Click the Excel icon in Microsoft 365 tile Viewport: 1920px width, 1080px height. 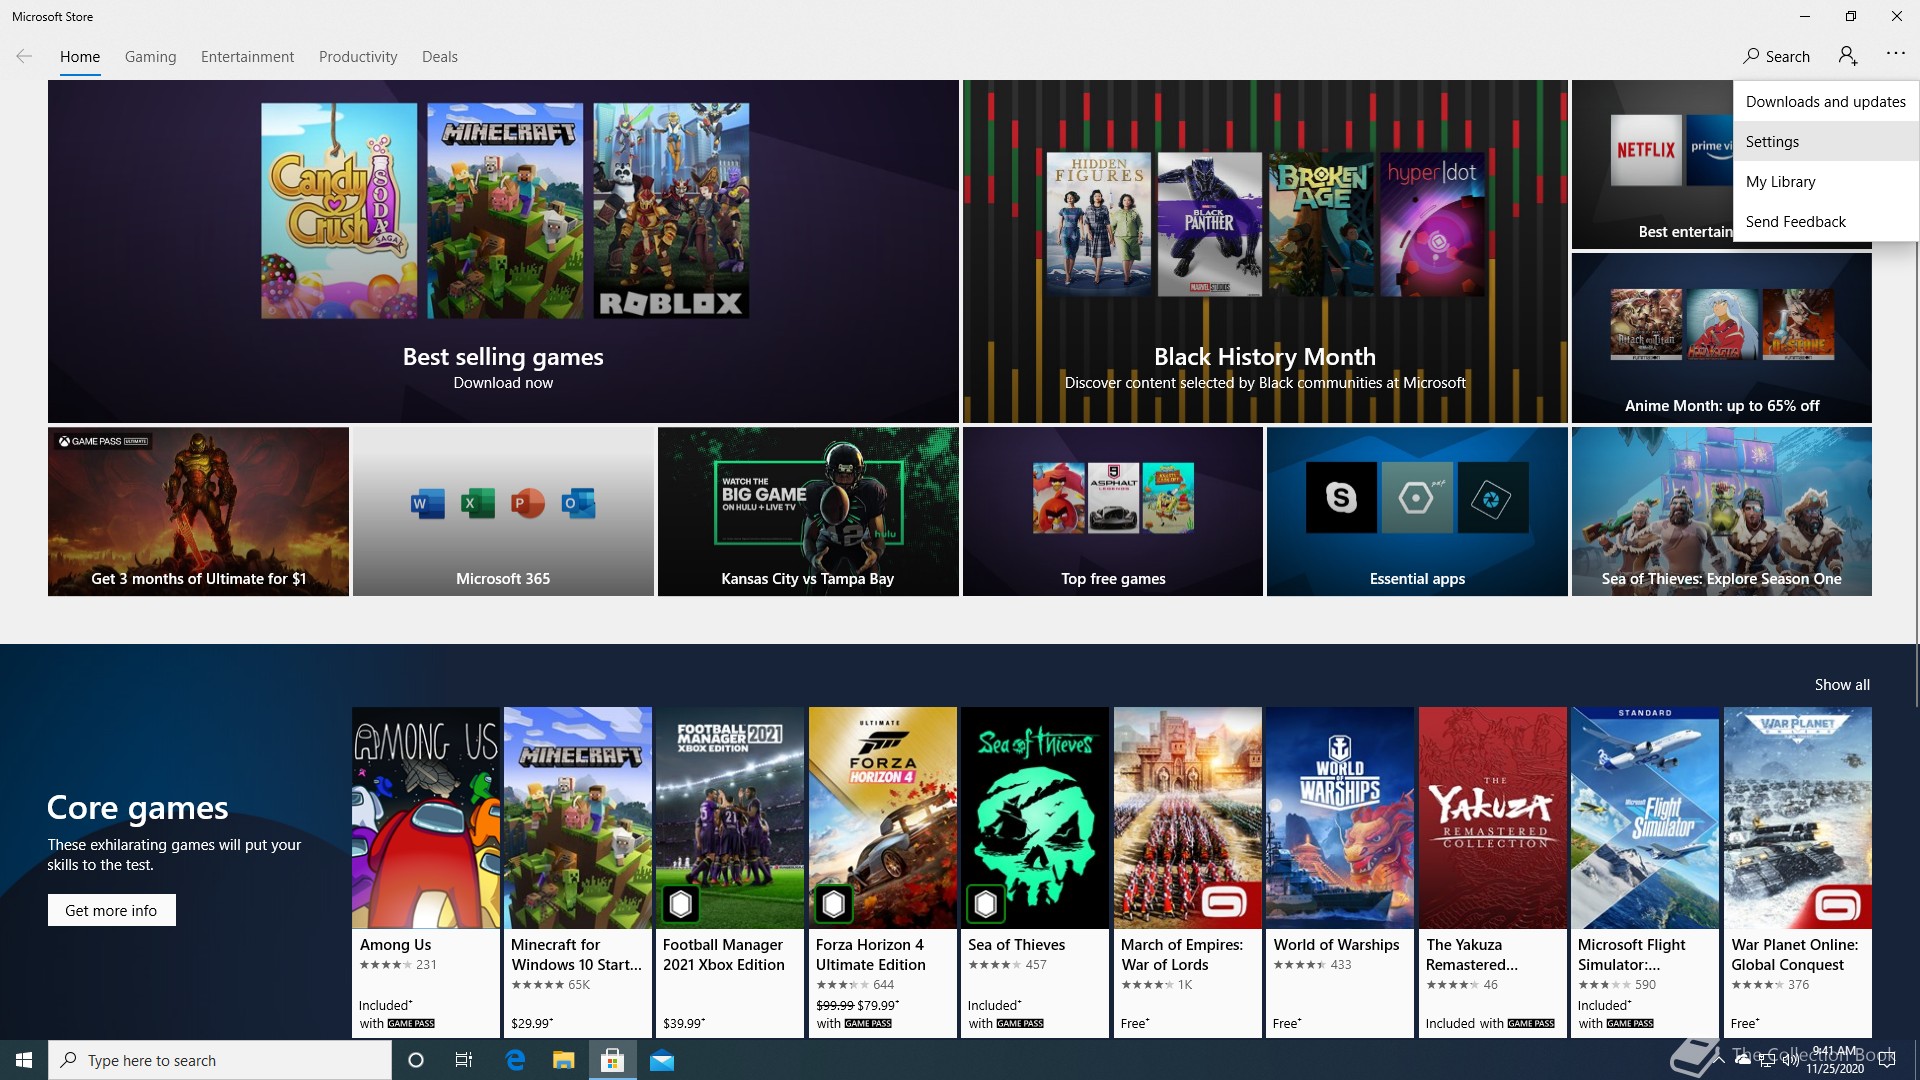[477, 503]
